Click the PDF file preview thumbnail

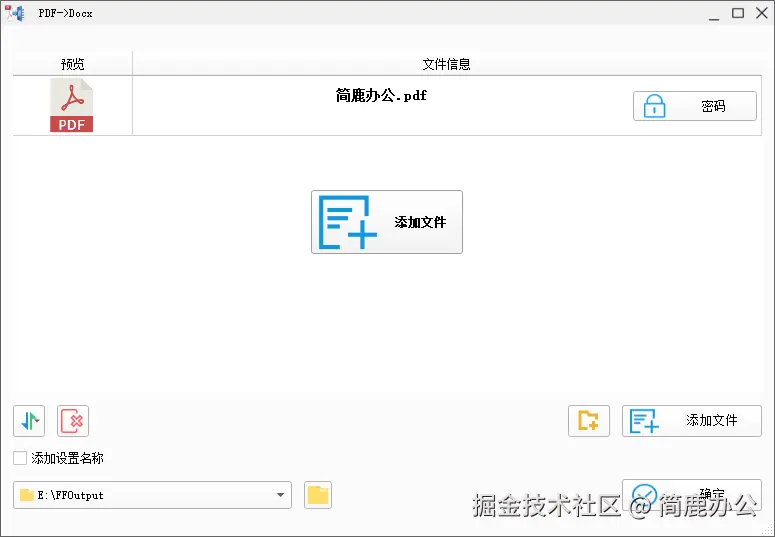tap(72, 105)
